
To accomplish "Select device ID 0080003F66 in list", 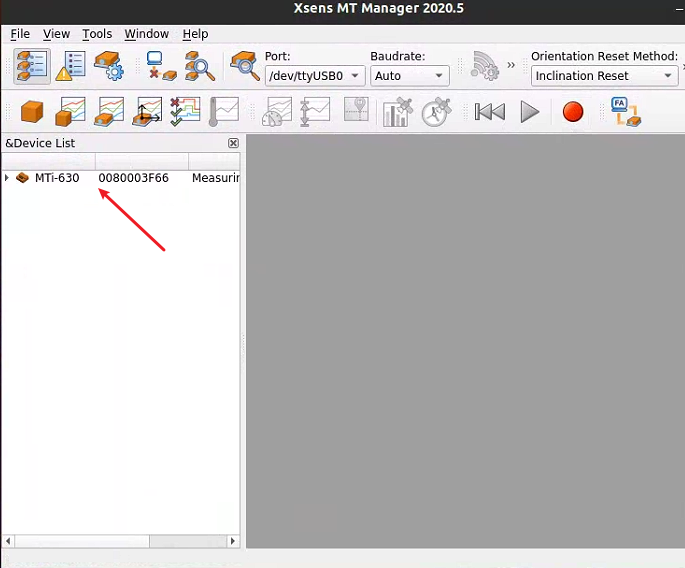I will click(x=133, y=178).
